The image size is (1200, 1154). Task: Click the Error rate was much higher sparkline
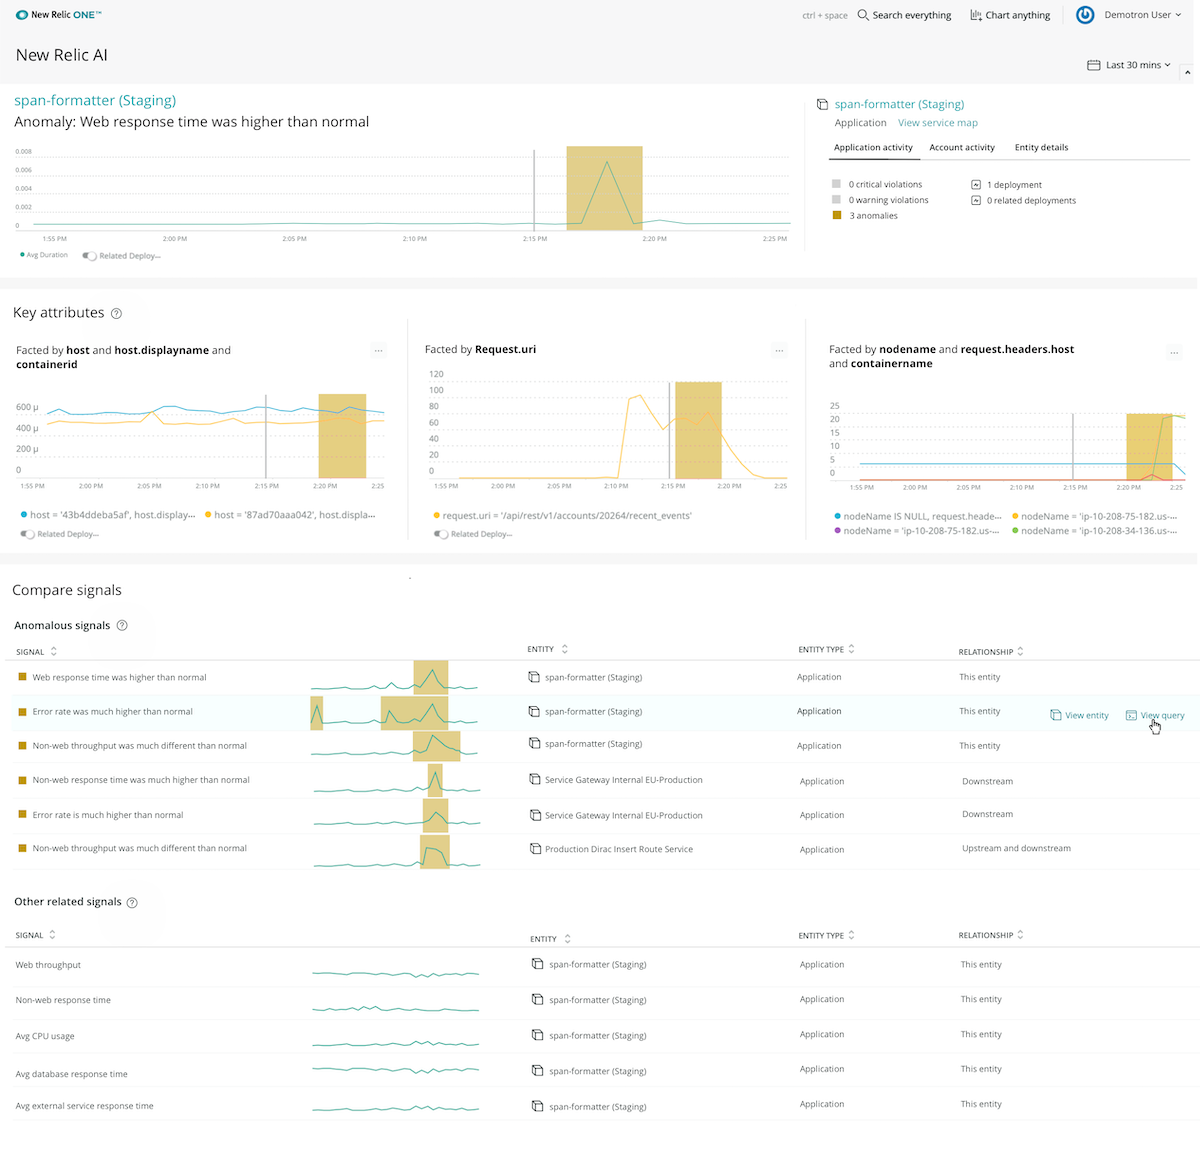coord(395,713)
